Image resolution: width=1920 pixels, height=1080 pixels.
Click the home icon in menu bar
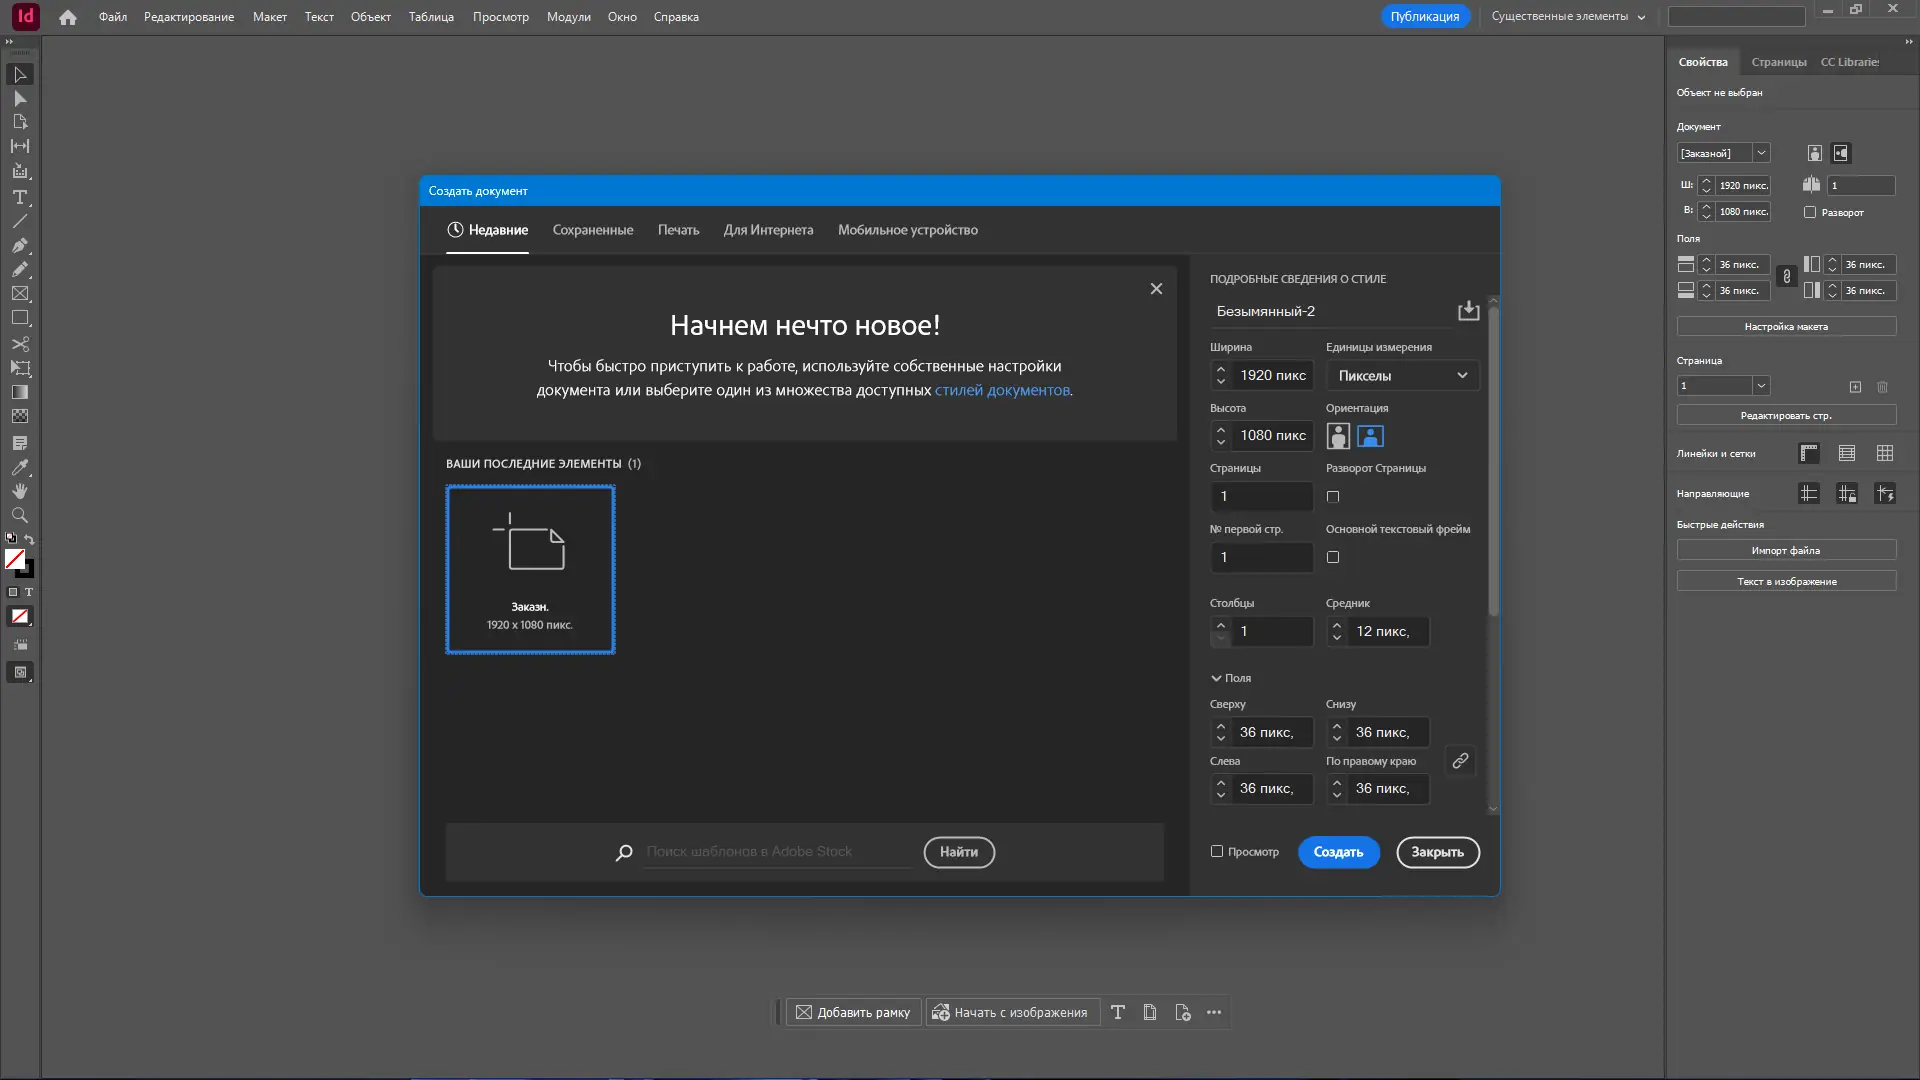click(68, 17)
